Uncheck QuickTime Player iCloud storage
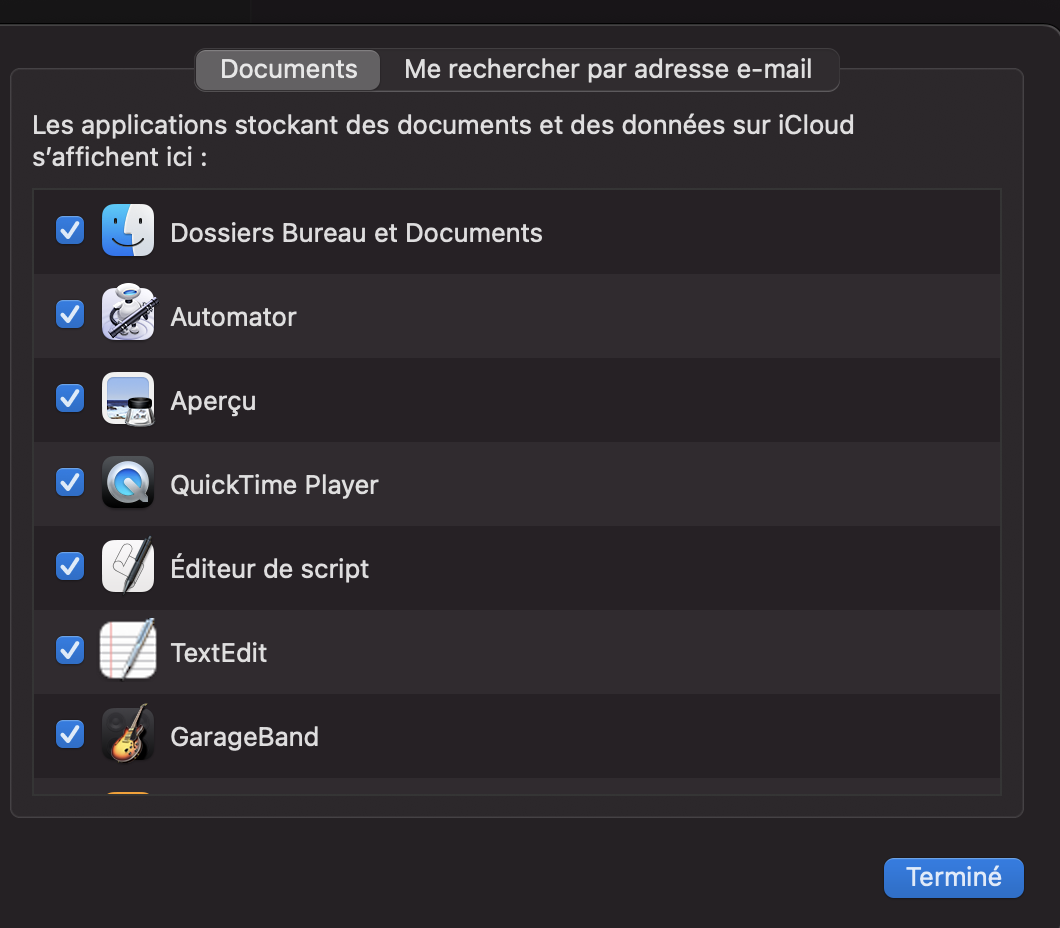The width and height of the screenshot is (1060, 928). tap(70, 483)
